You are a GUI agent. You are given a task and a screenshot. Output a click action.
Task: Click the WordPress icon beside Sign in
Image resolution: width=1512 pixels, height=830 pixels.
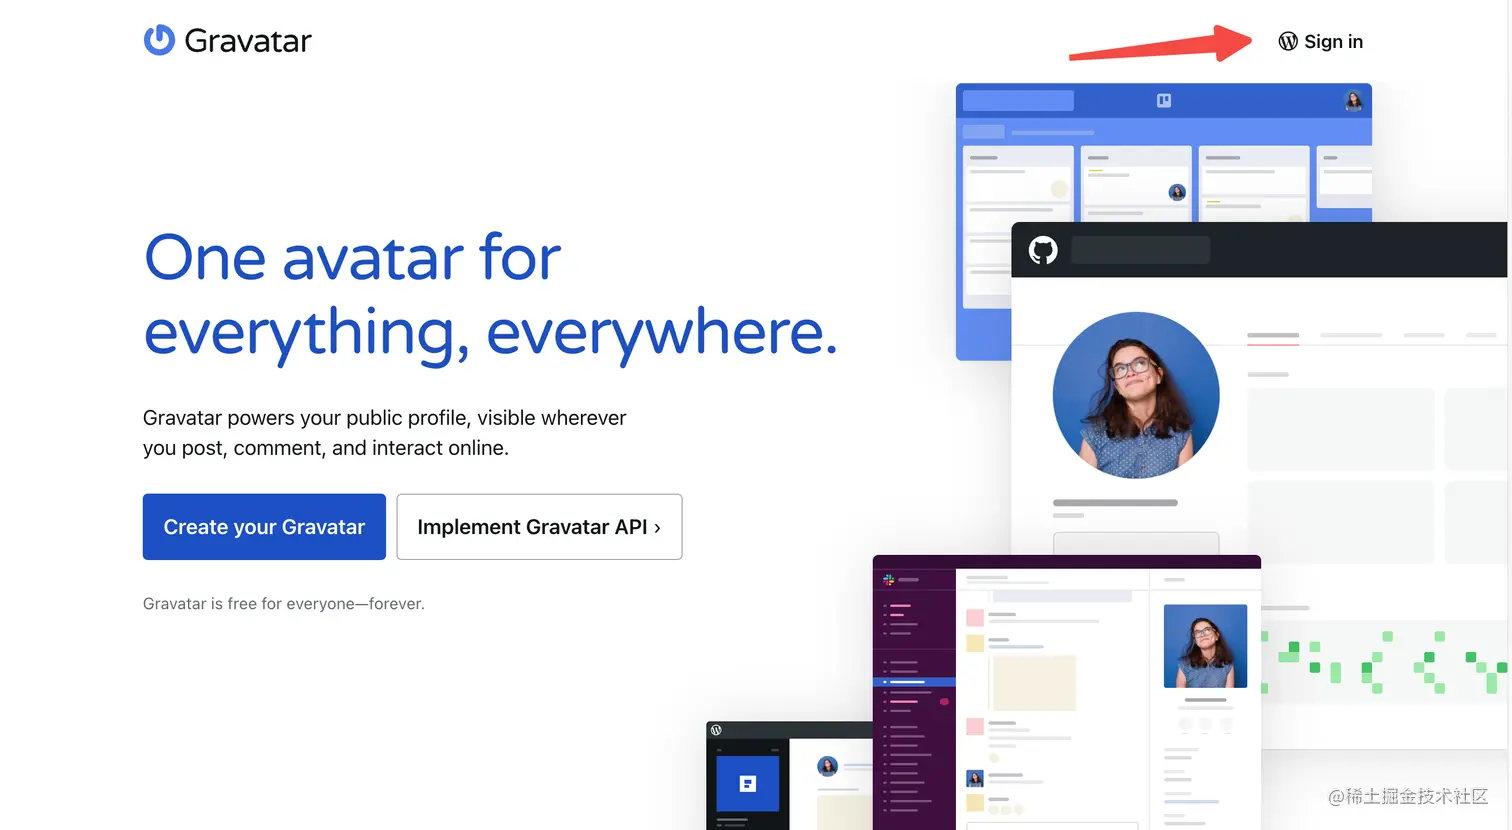[x=1288, y=41]
